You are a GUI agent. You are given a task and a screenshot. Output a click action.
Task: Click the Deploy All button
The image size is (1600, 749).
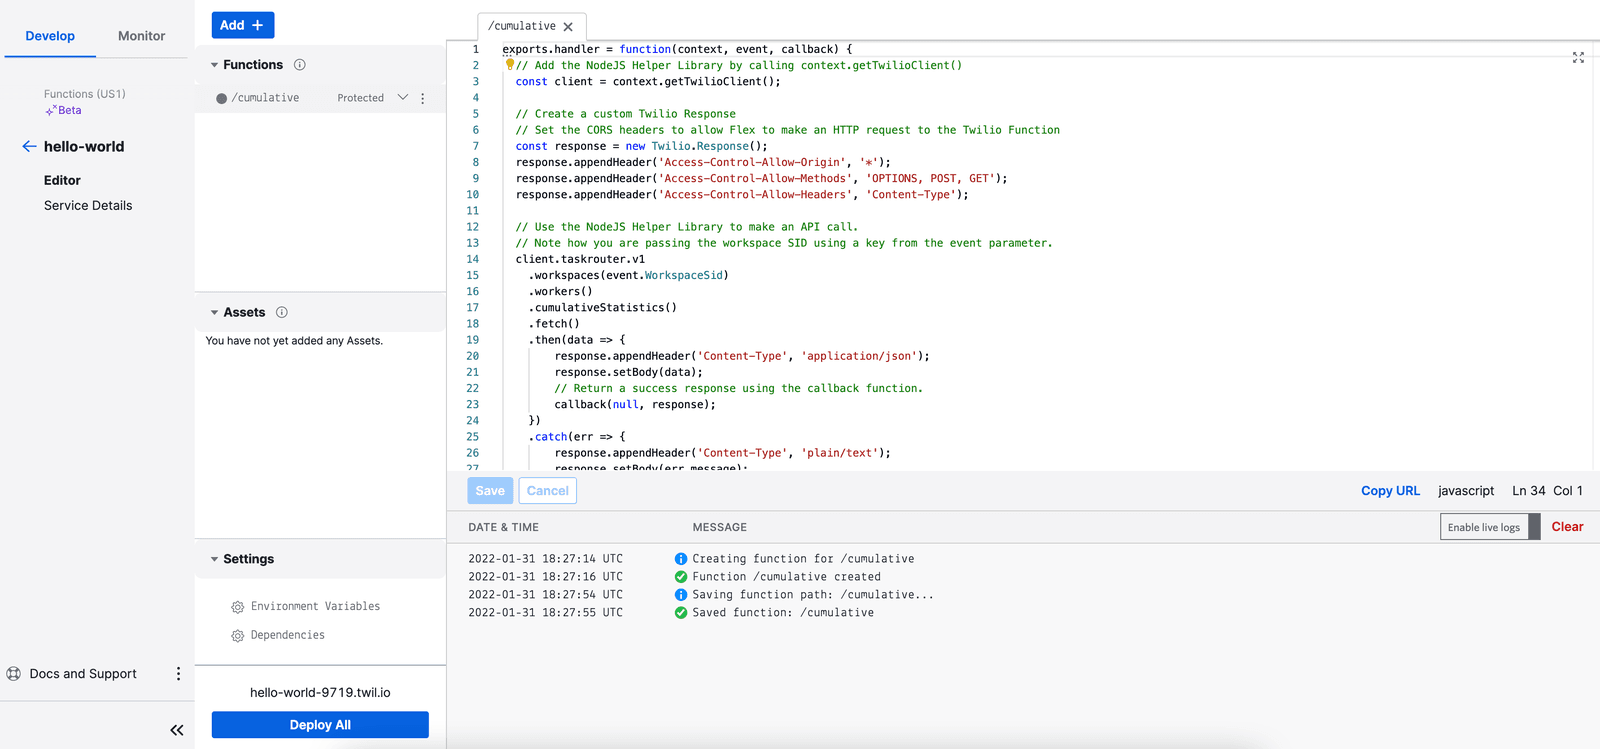pyautogui.click(x=320, y=725)
